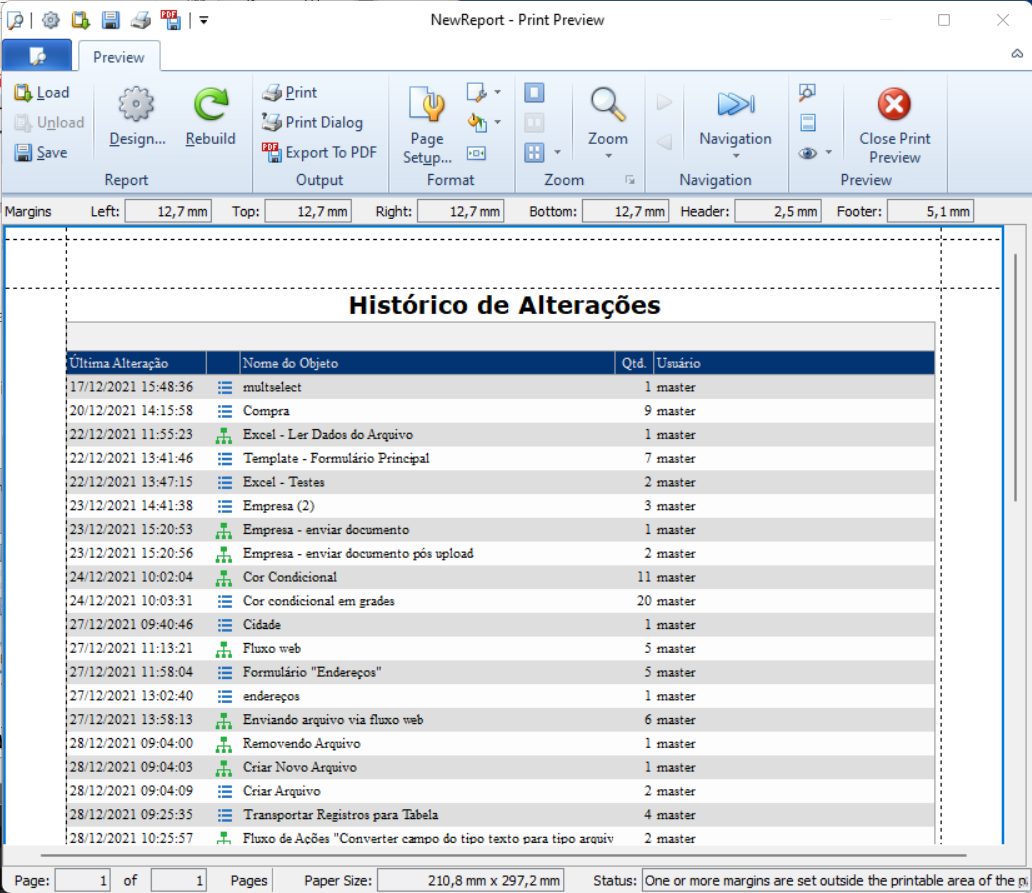Toggle single page view in Zoom group

point(535,93)
